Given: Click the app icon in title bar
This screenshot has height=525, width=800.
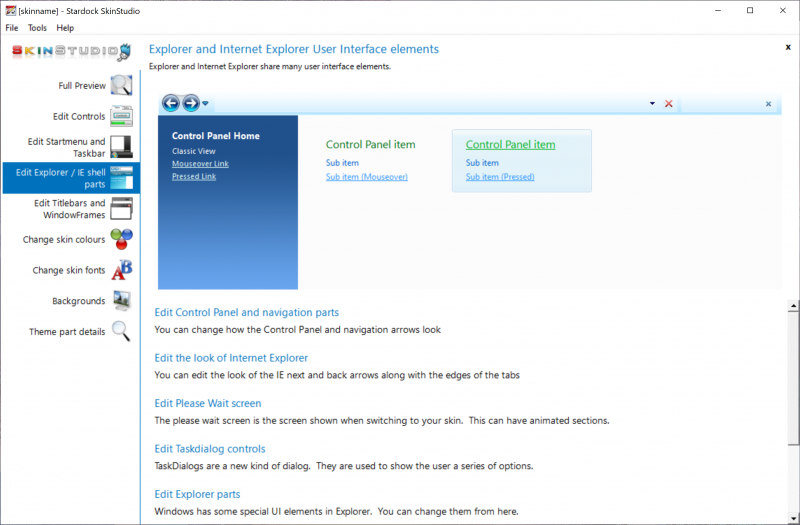Looking at the screenshot, I should click(10, 10).
